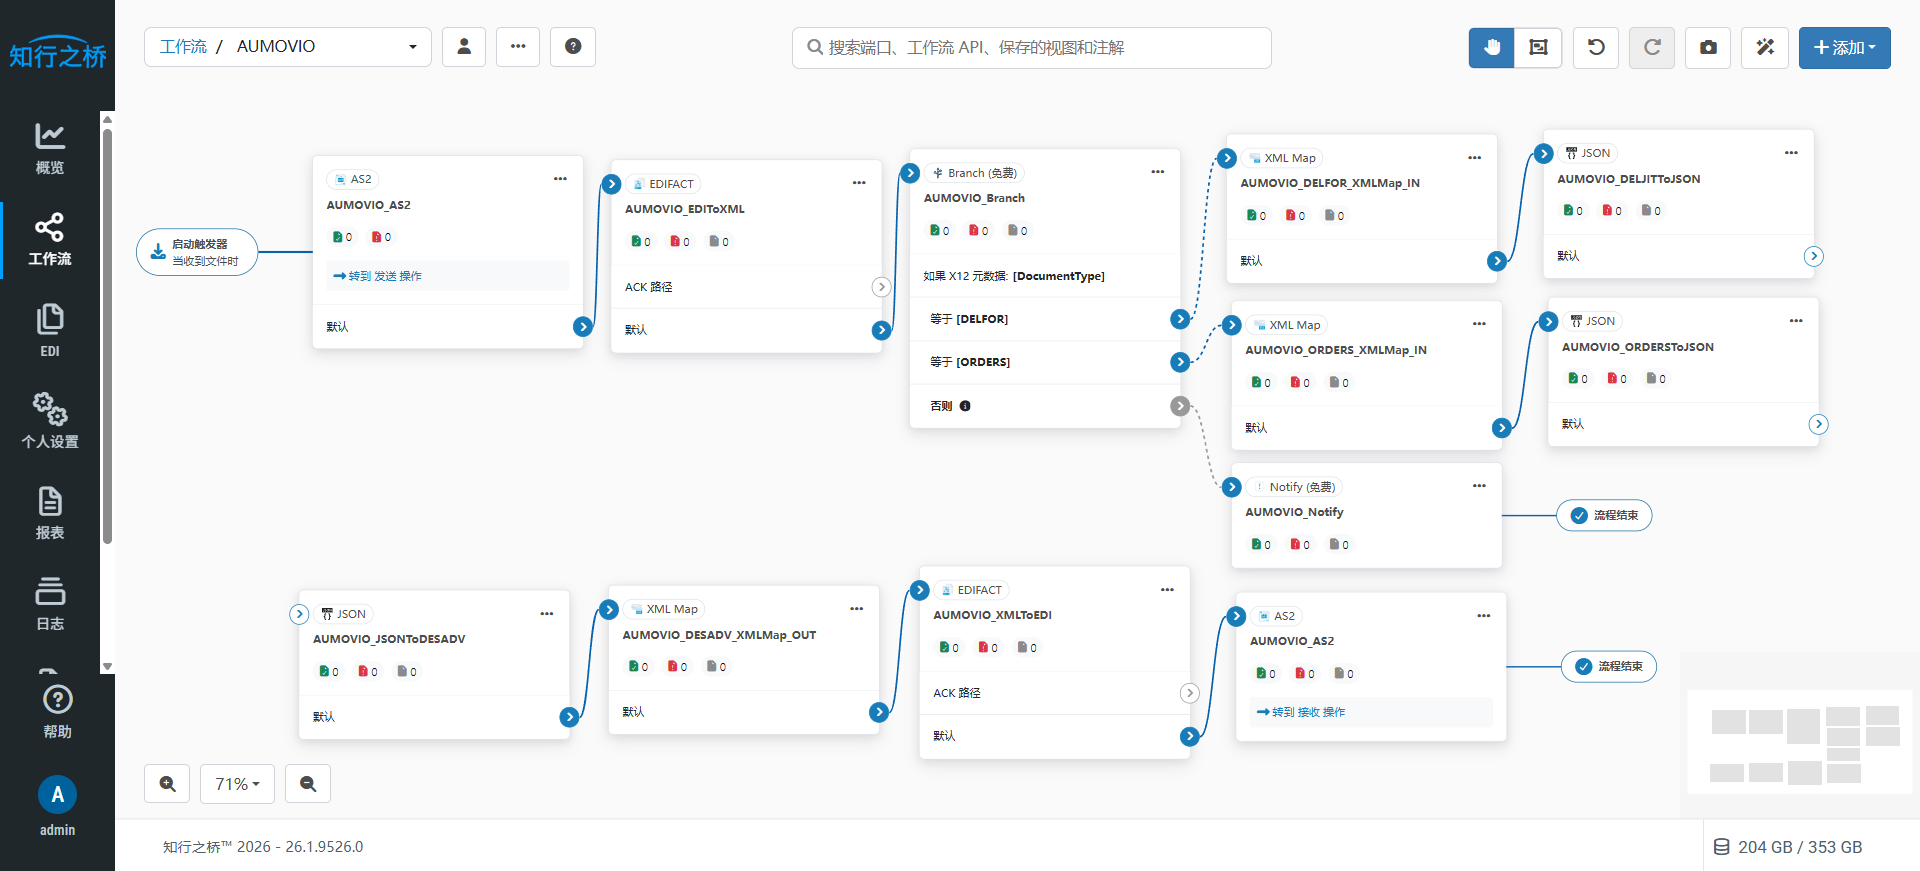Open options menu of bottom AUMOVIO_AS2 connector
Screen dimensions: 1920x871
click(1484, 616)
